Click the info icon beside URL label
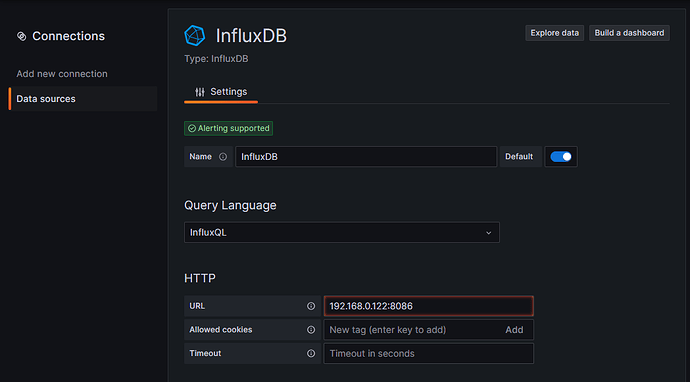This screenshot has width=690, height=382. (x=311, y=306)
